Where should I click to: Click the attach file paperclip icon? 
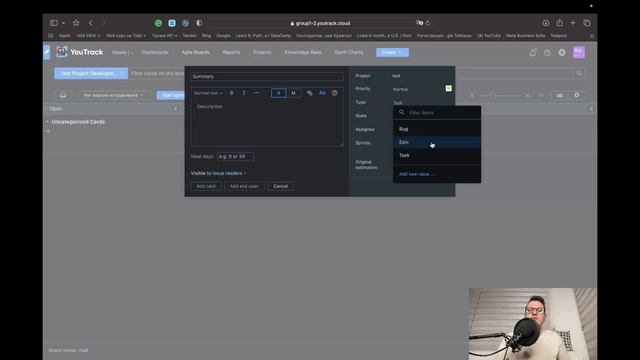click(309, 93)
